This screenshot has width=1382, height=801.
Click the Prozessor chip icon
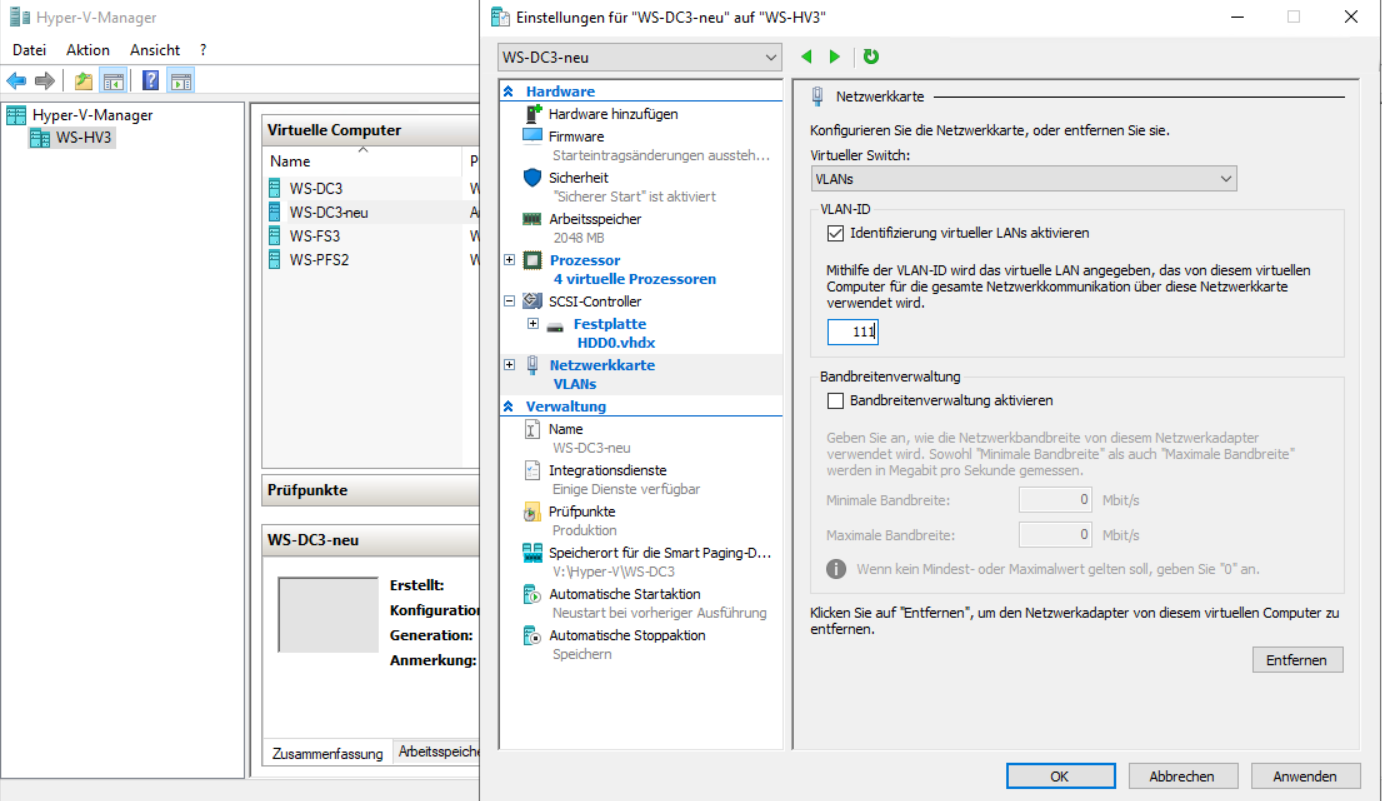[x=533, y=260]
